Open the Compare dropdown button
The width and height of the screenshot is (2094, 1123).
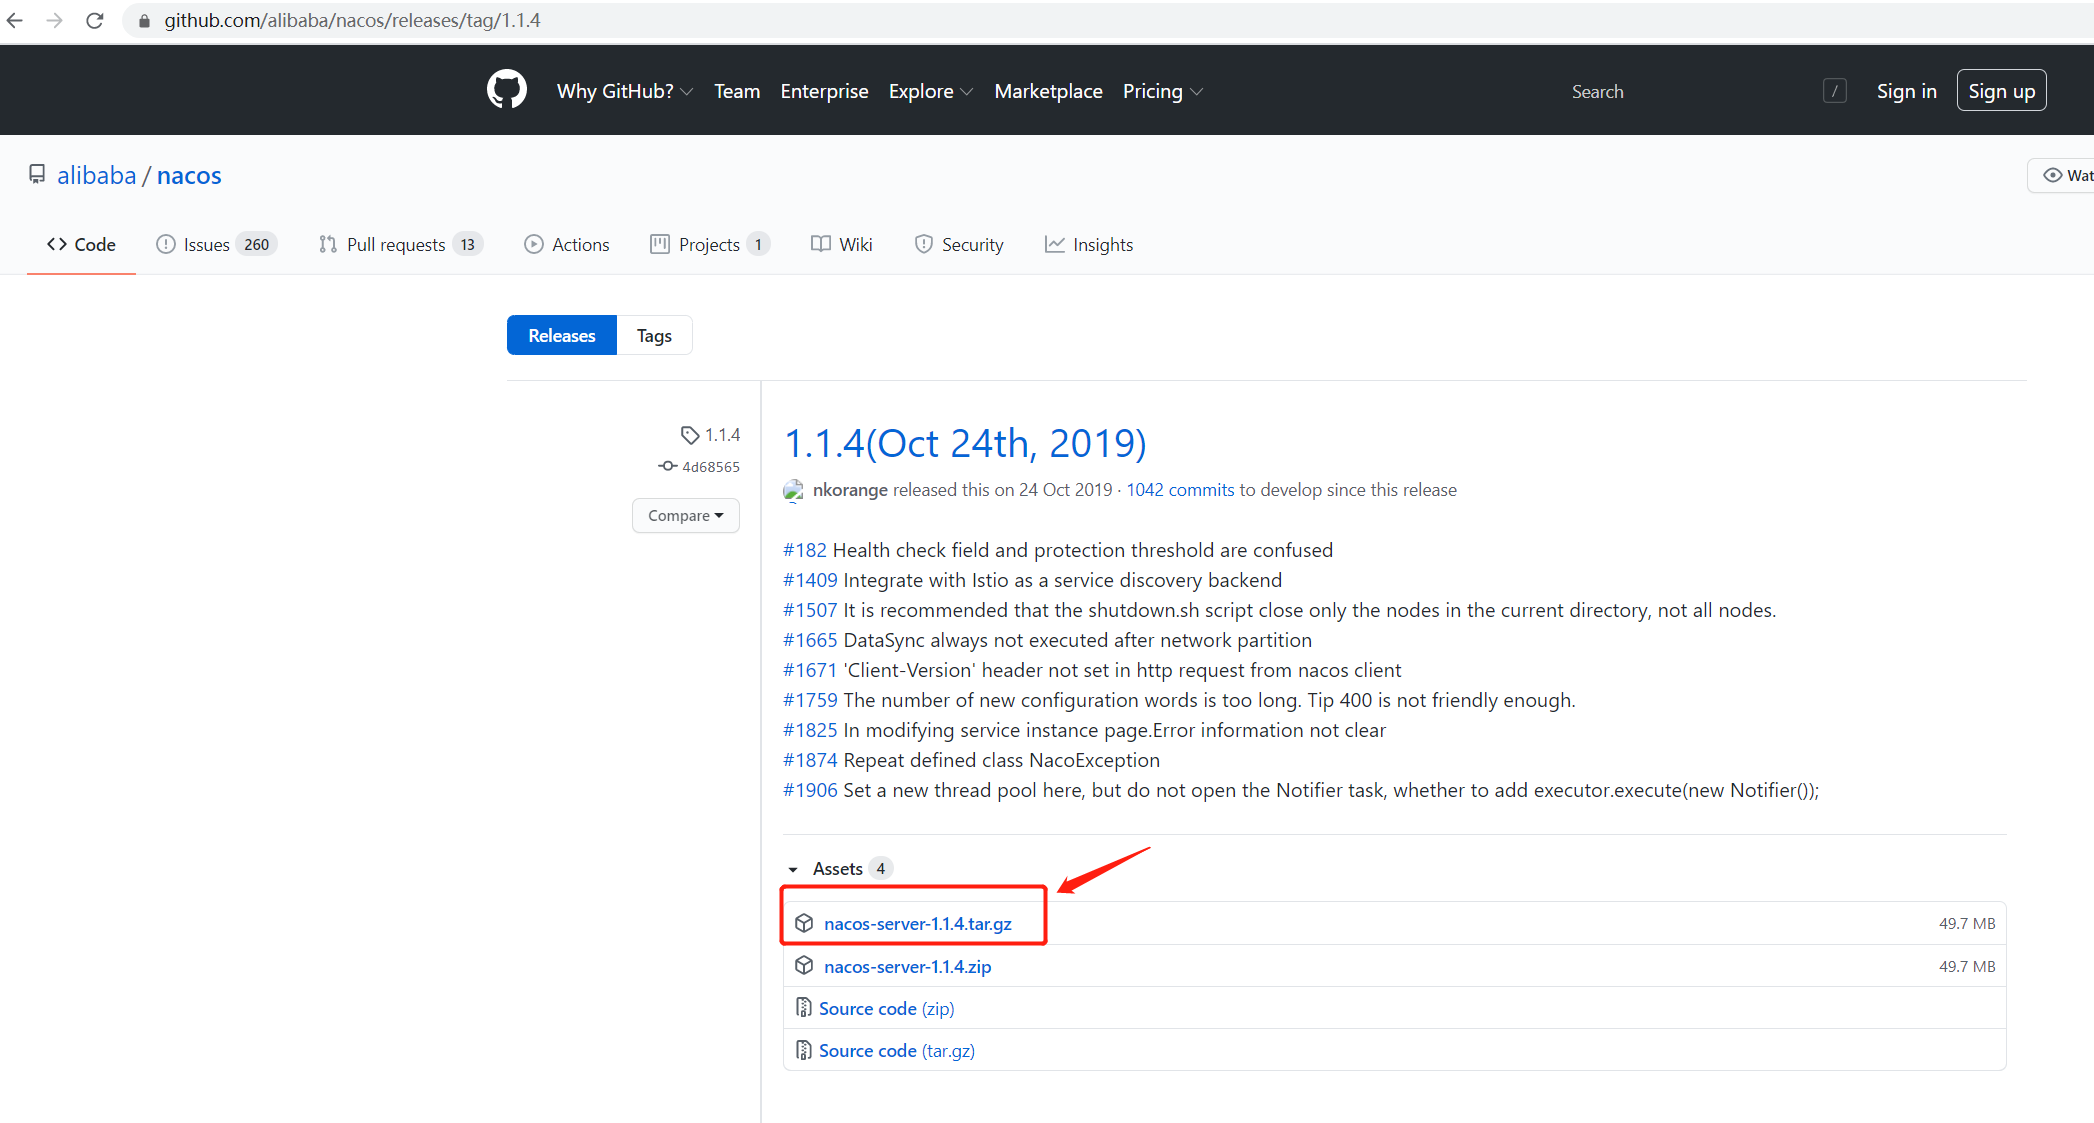(x=686, y=515)
